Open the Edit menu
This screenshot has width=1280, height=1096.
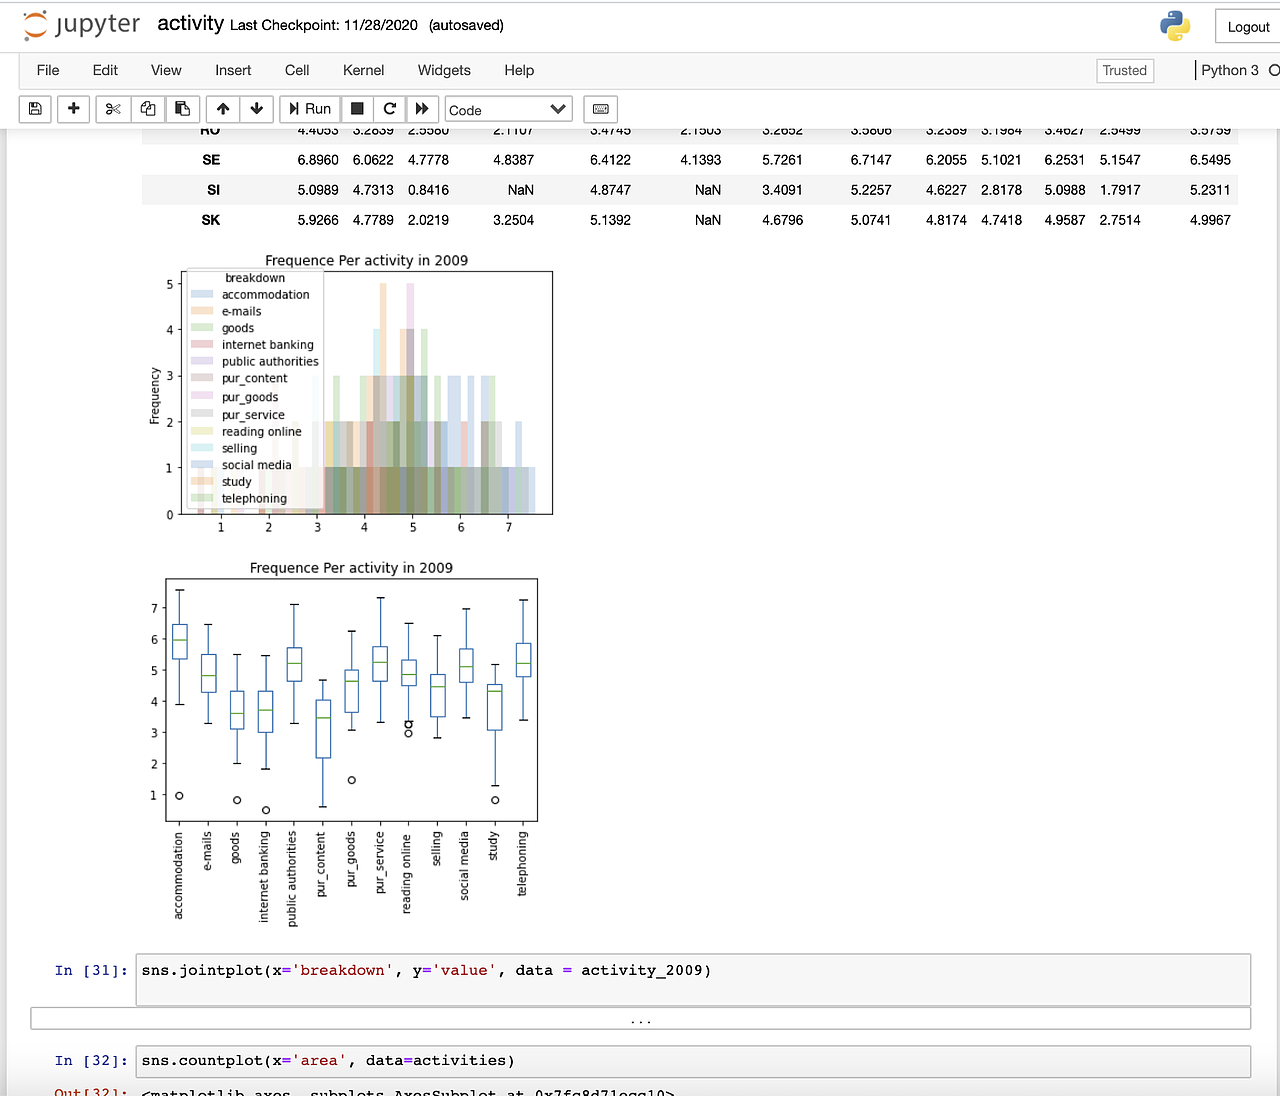point(105,70)
